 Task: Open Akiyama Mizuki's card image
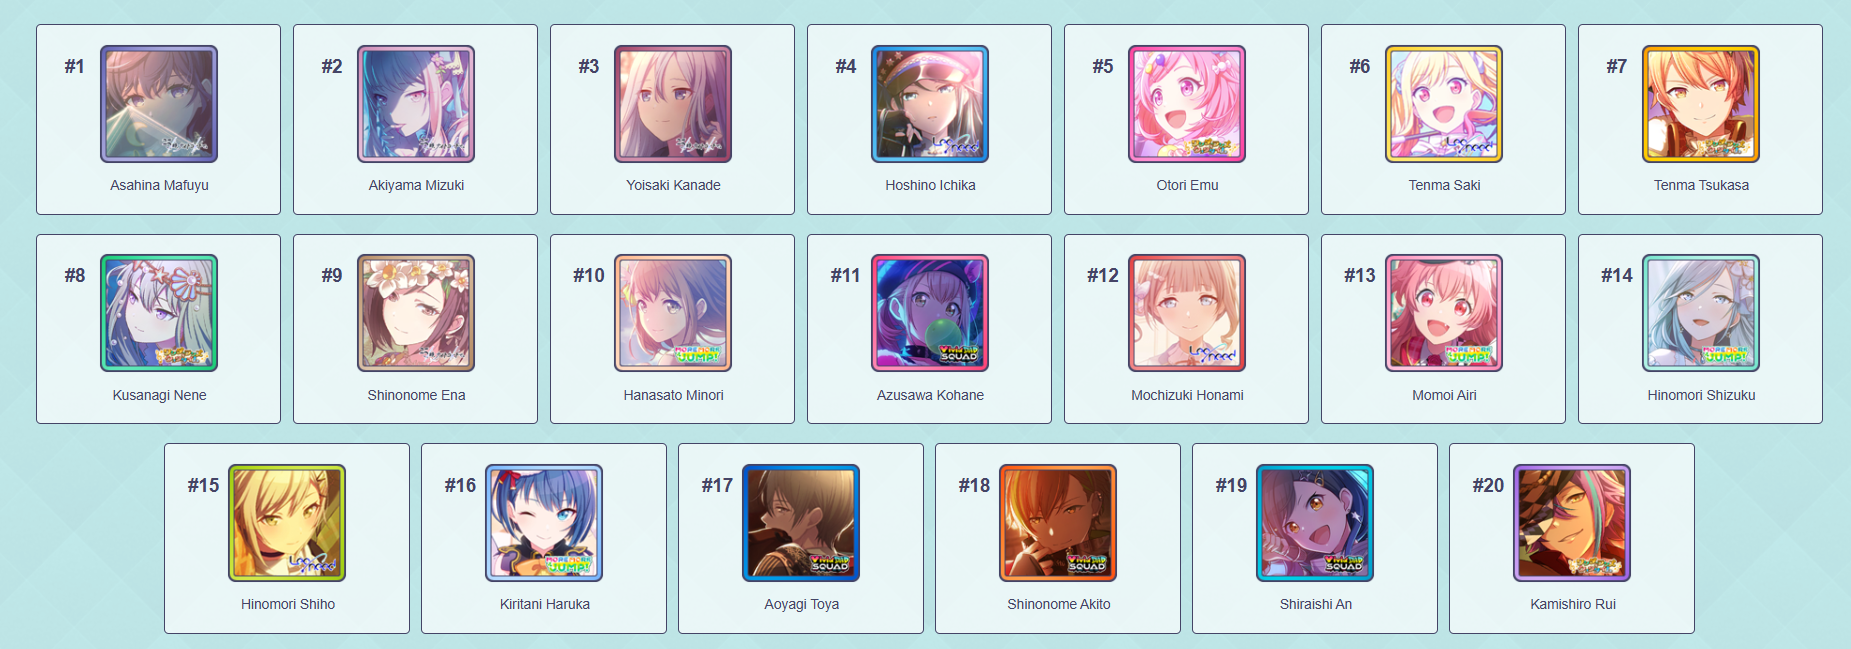pos(416,104)
